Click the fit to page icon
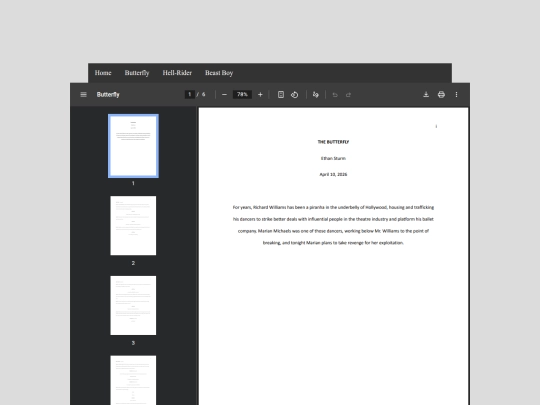The height and width of the screenshot is (405, 540). coord(281,94)
